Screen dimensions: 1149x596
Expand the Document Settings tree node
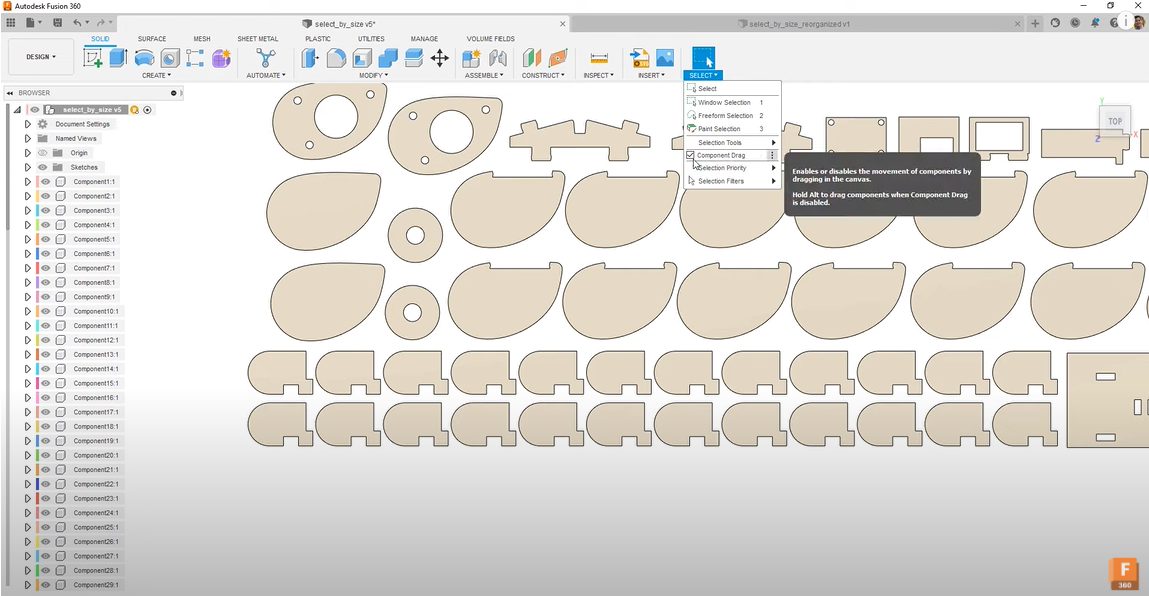(x=28, y=124)
